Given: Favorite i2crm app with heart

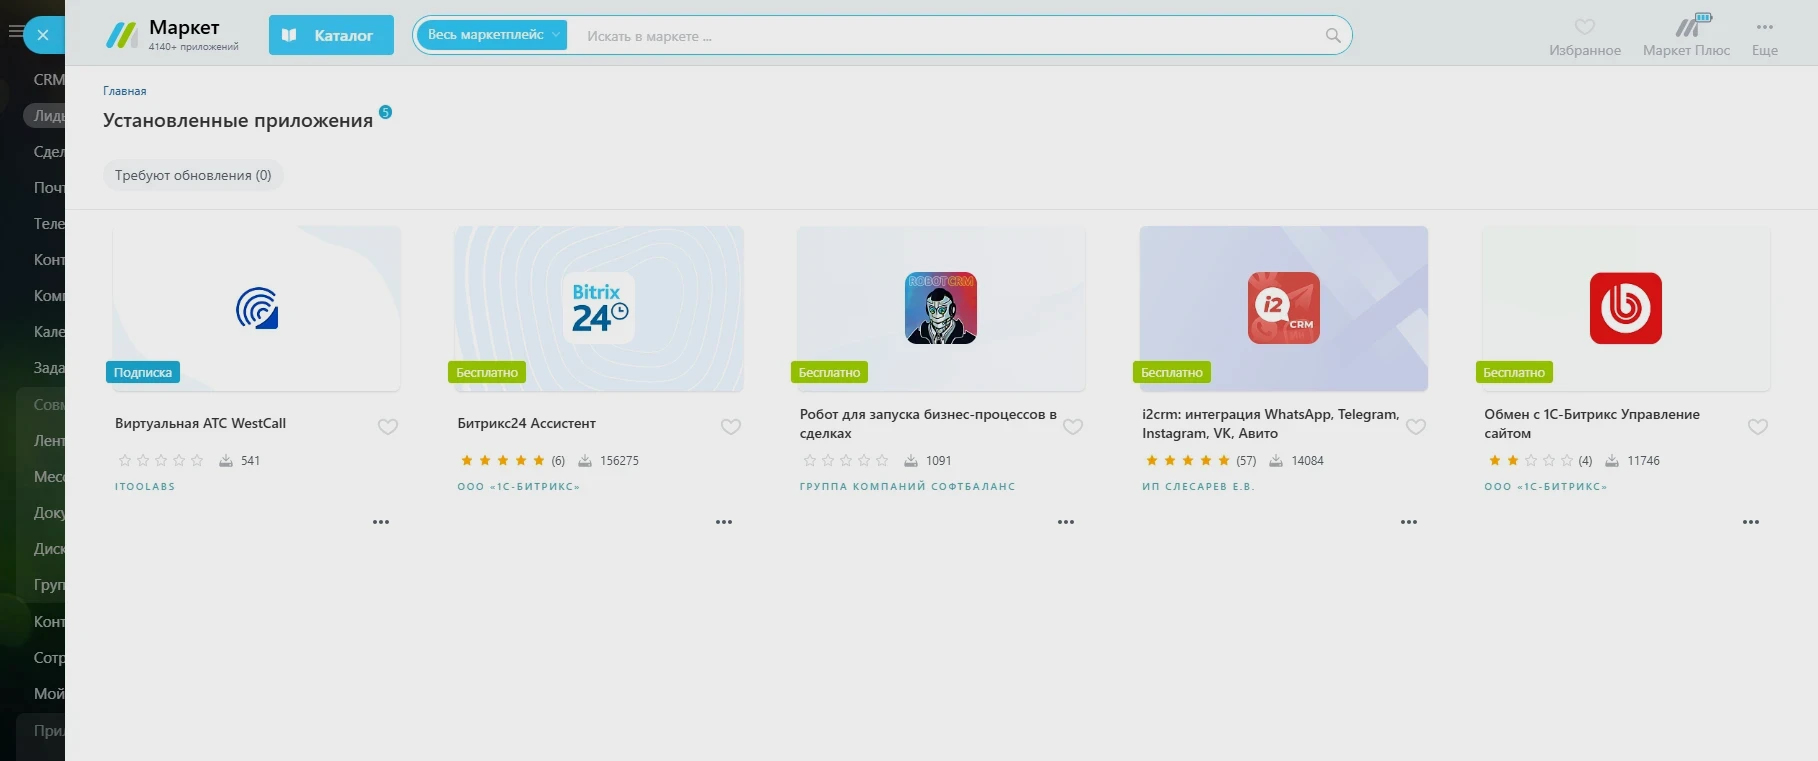Looking at the screenshot, I should tap(1416, 427).
